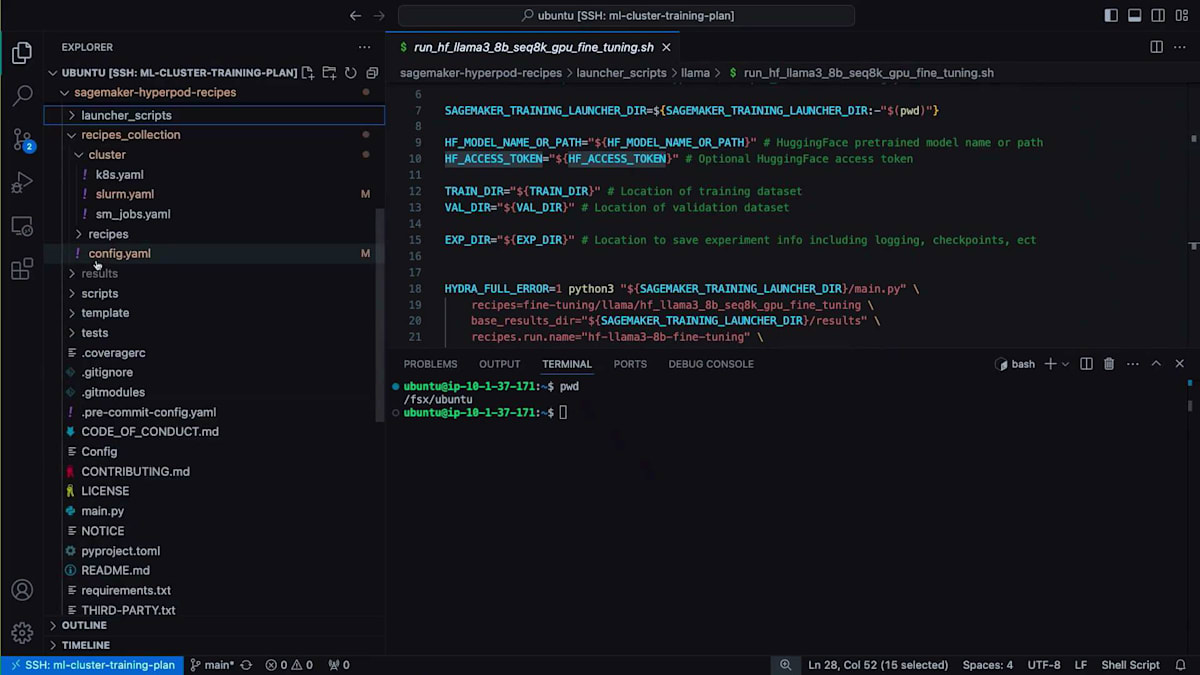The image size is (1200, 675).
Task: Open the Accounts icon in activity bar
Action: [x=22, y=589]
